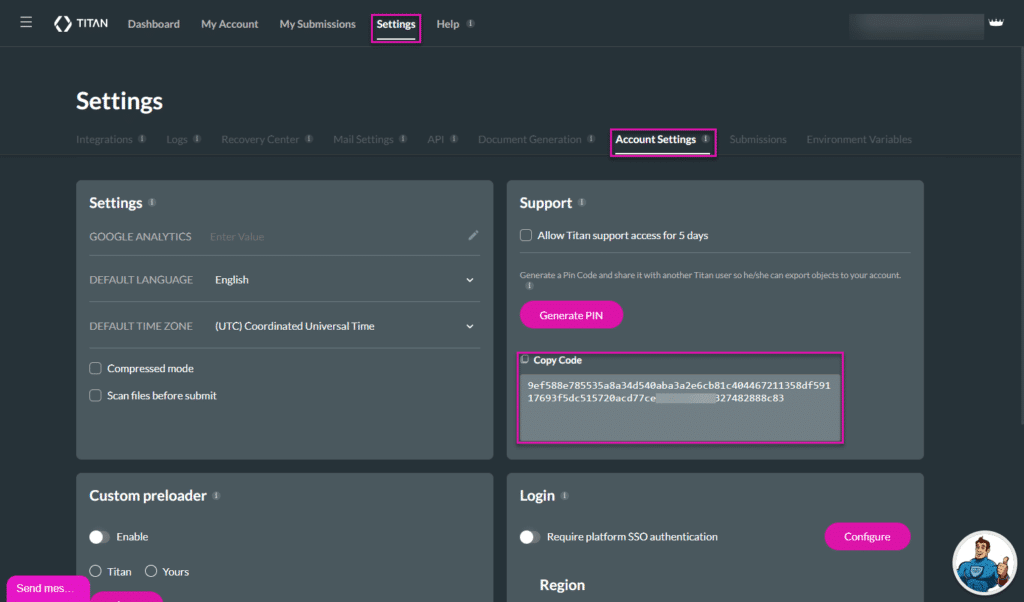Screen dimensions: 1024x602
Task: Click info icon beside Support heading
Action: tap(582, 203)
